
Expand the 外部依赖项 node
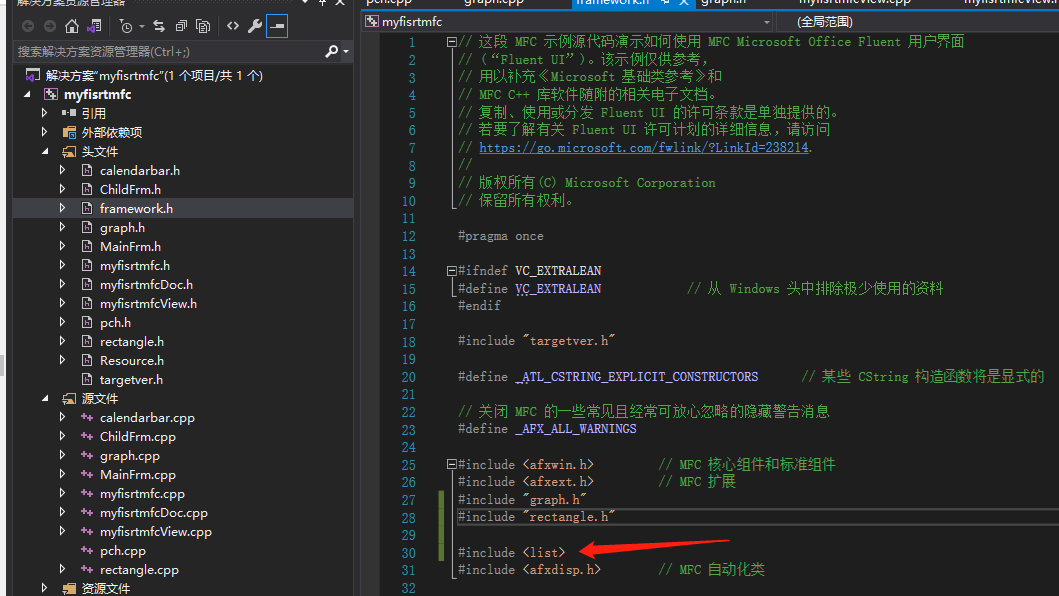(45, 132)
